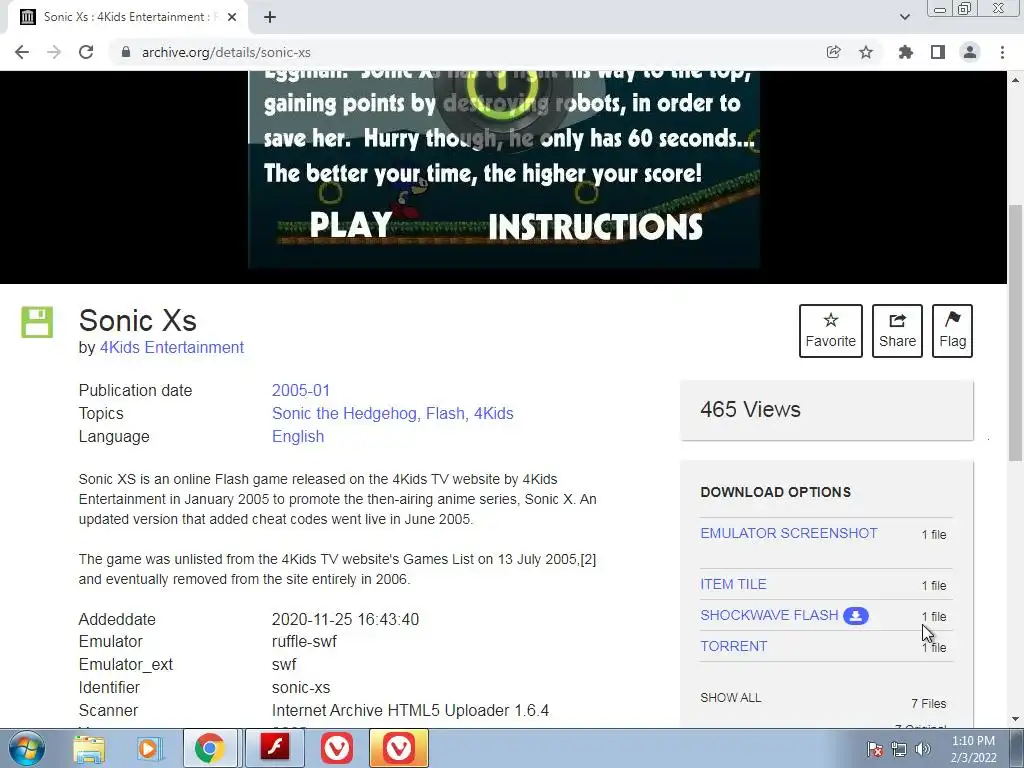Open the highlighted second Vivaldi taskbar icon
The height and width of the screenshot is (768, 1024).
click(398, 748)
